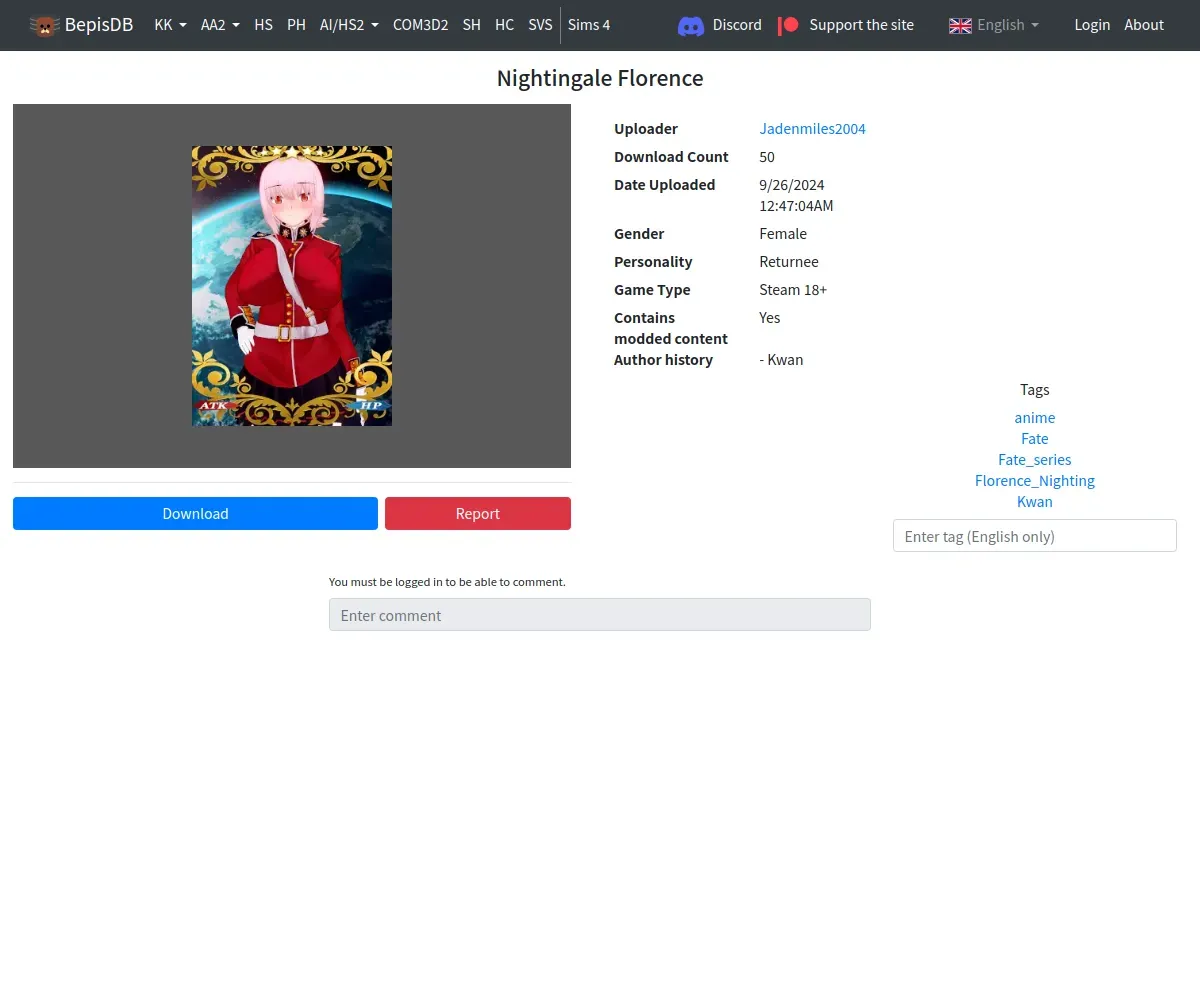Click the BepisDB brand name
The height and width of the screenshot is (1000, 1200).
tap(99, 25)
